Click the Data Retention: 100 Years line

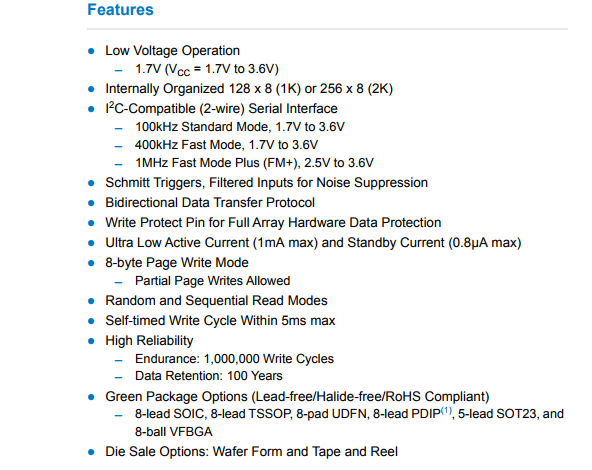(209, 376)
